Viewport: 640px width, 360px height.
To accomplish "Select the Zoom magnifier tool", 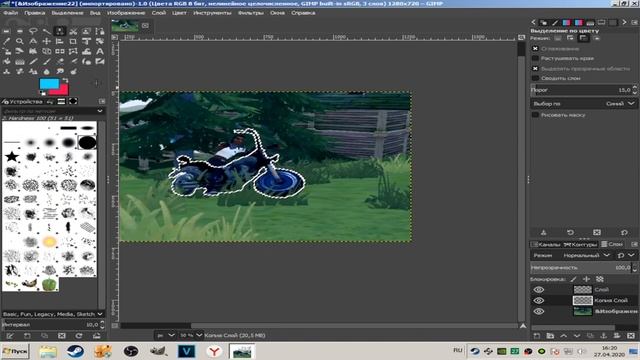I will click(20, 41).
